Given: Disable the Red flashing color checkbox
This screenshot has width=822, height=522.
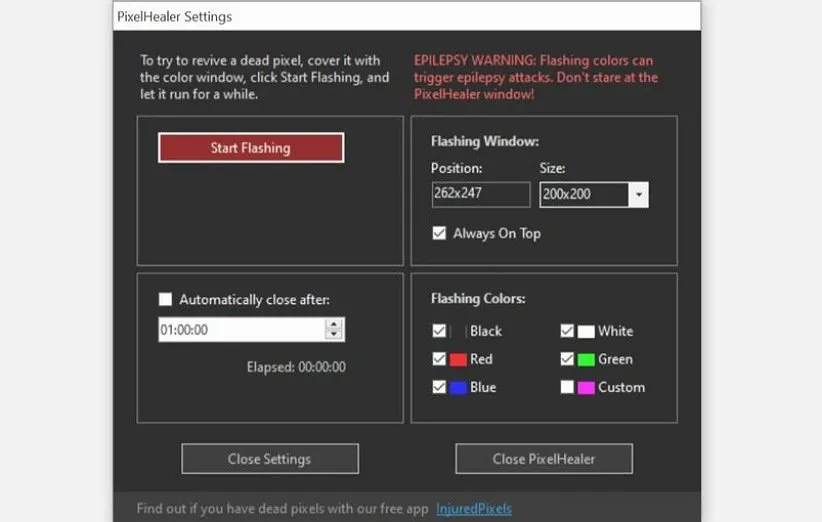Looking at the screenshot, I should point(439,359).
